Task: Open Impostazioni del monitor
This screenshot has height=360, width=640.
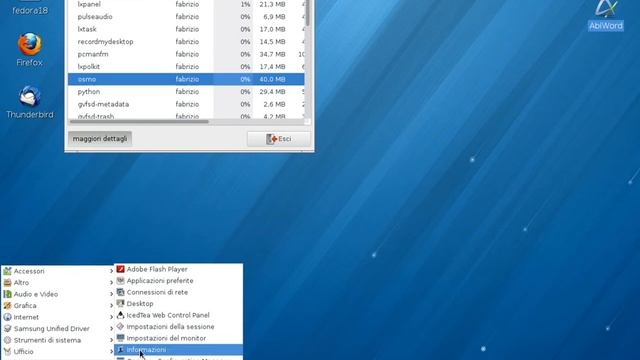Action: tap(178, 338)
